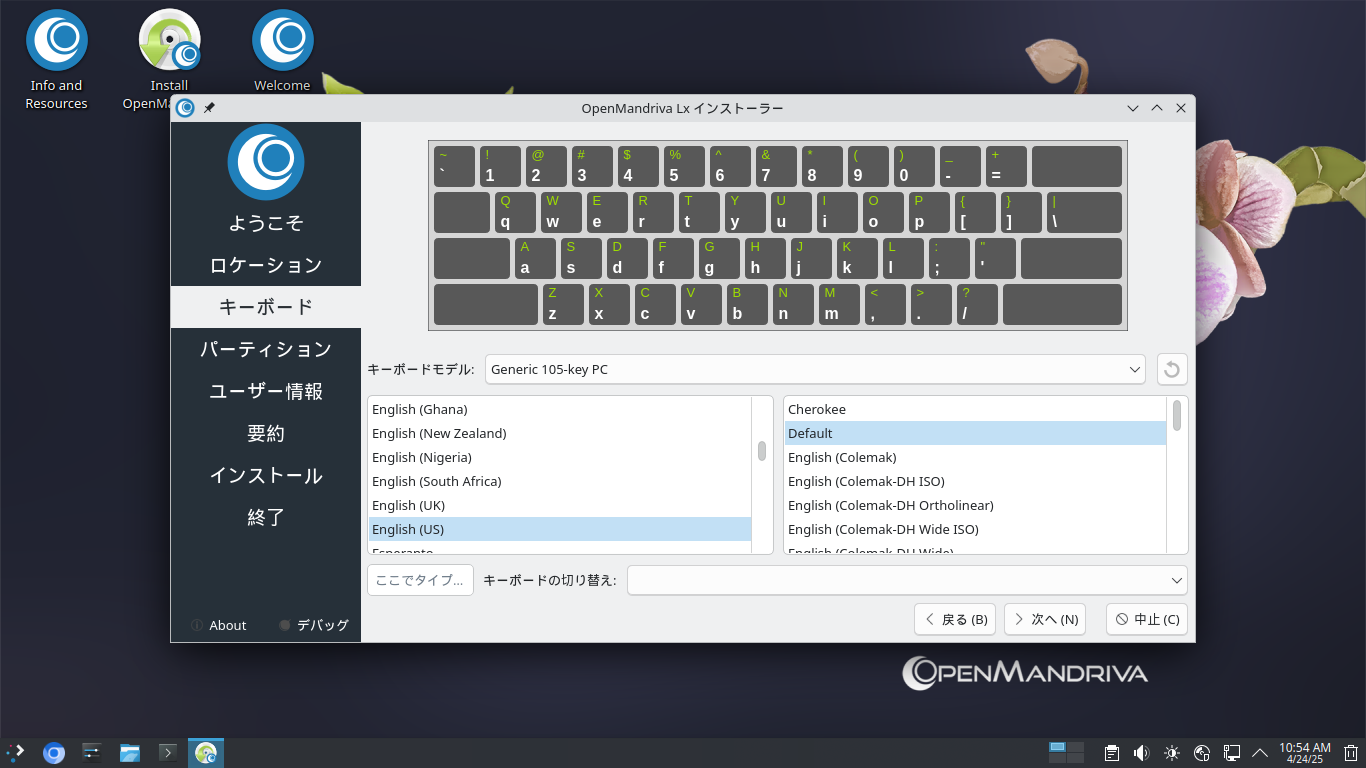
Task: Open the About button in the sidebar
Action: [x=219, y=625]
